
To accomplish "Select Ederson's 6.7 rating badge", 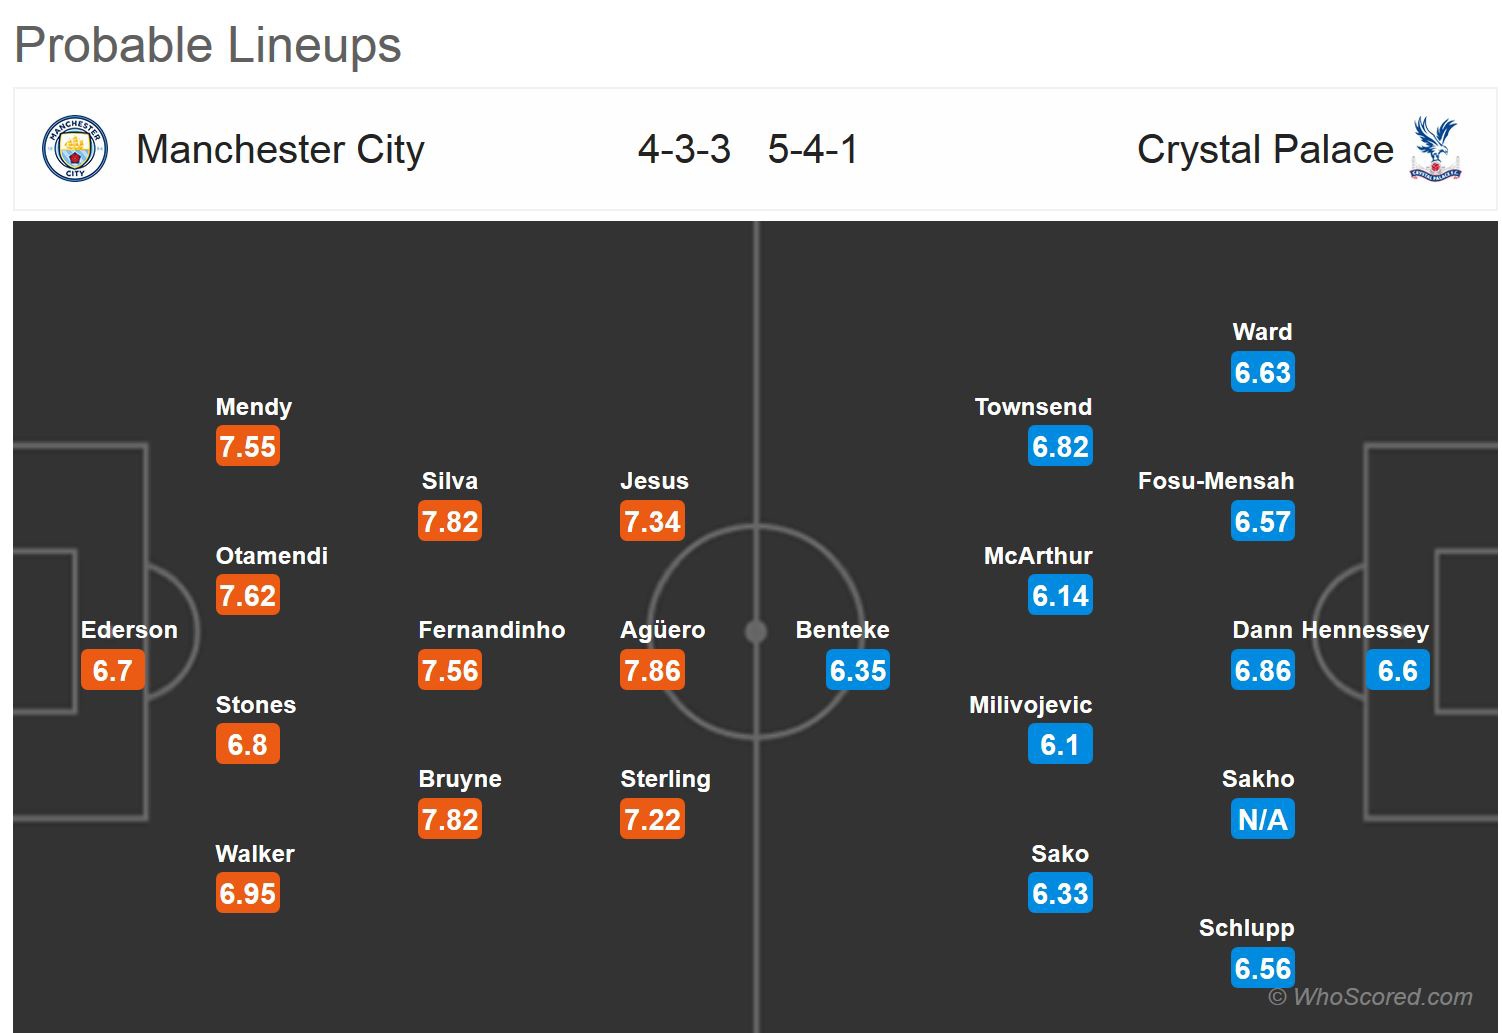I will click(x=112, y=671).
